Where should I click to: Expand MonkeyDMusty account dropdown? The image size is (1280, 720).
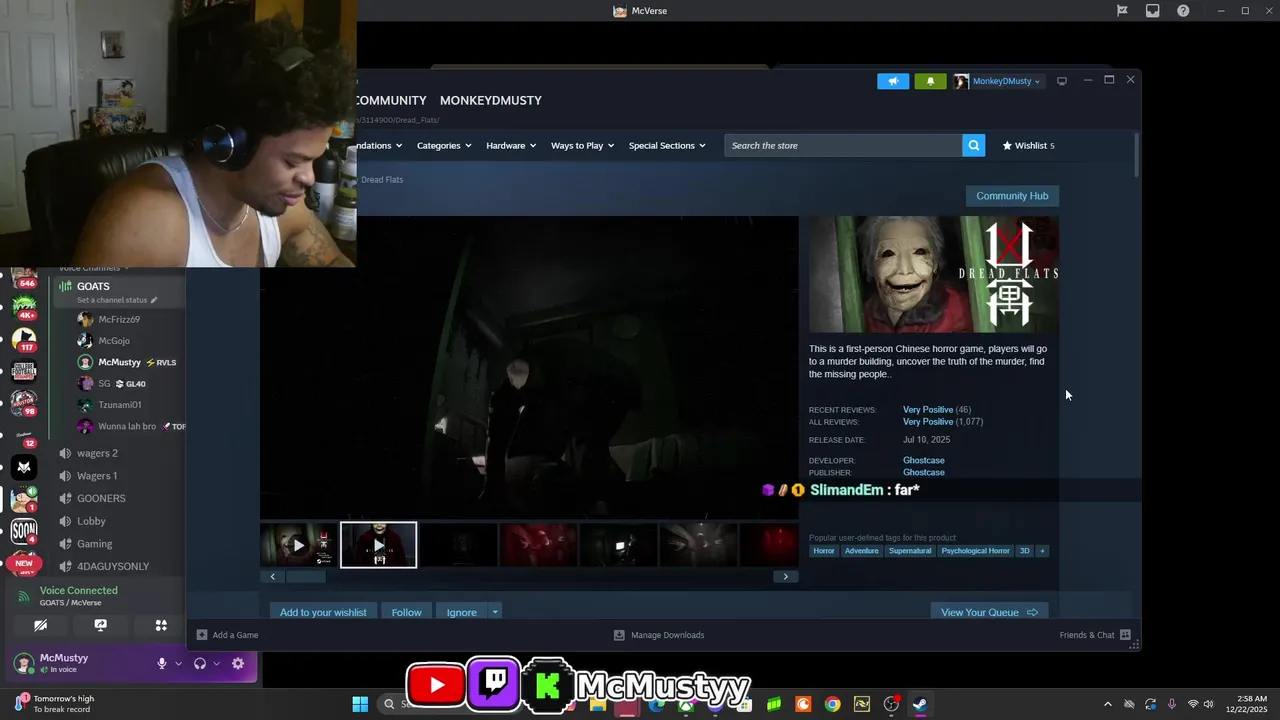(x=1037, y=81)
